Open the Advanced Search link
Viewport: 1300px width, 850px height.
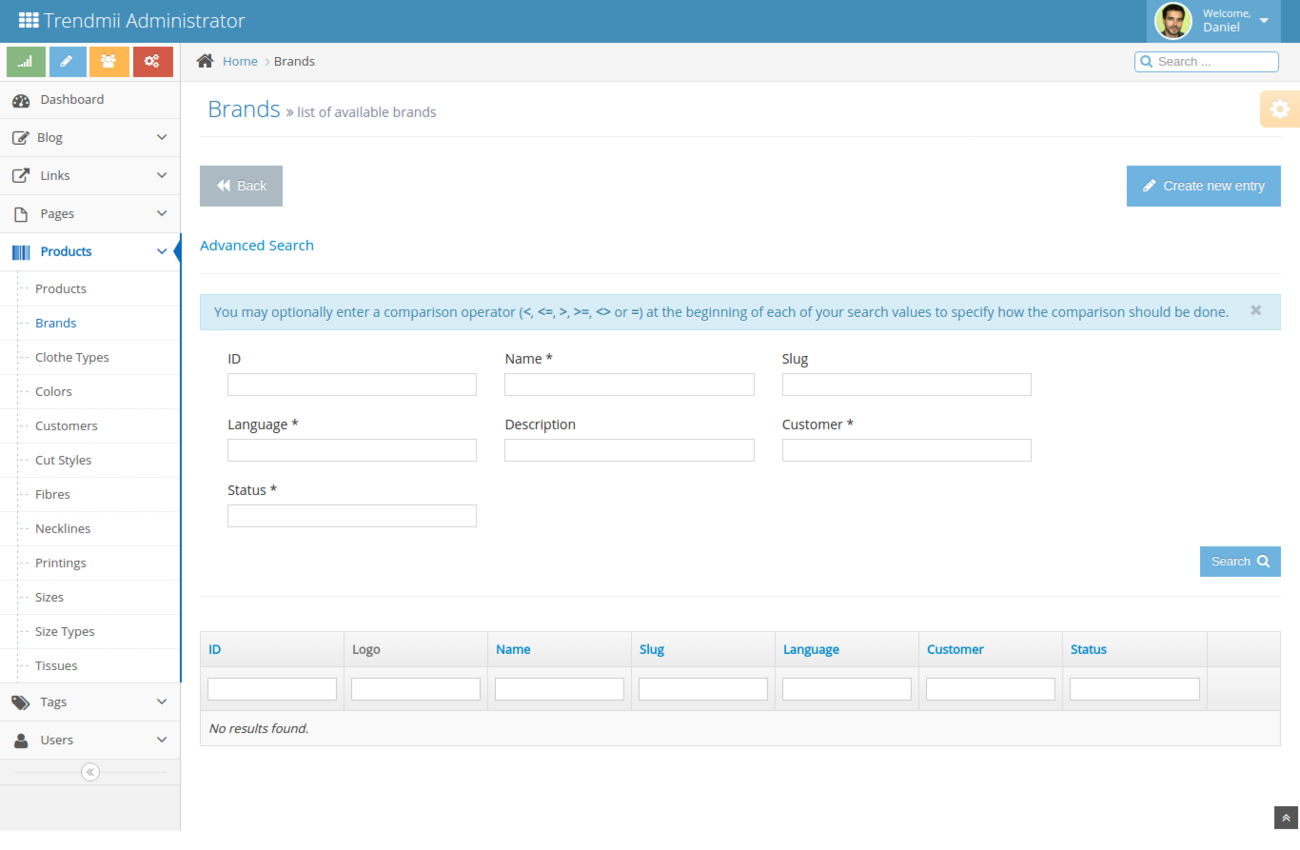point(257,245)
